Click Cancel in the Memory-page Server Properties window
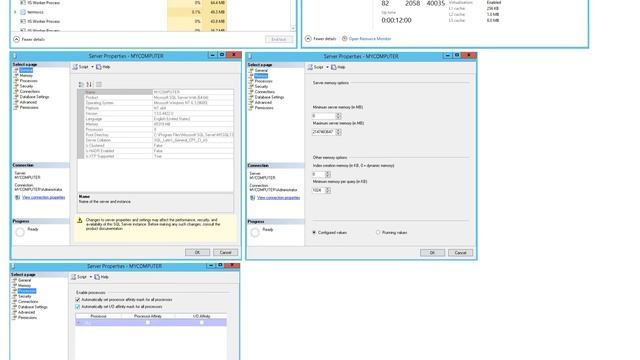This screenshot has width=640, height=360. click(x=460, y=253)
